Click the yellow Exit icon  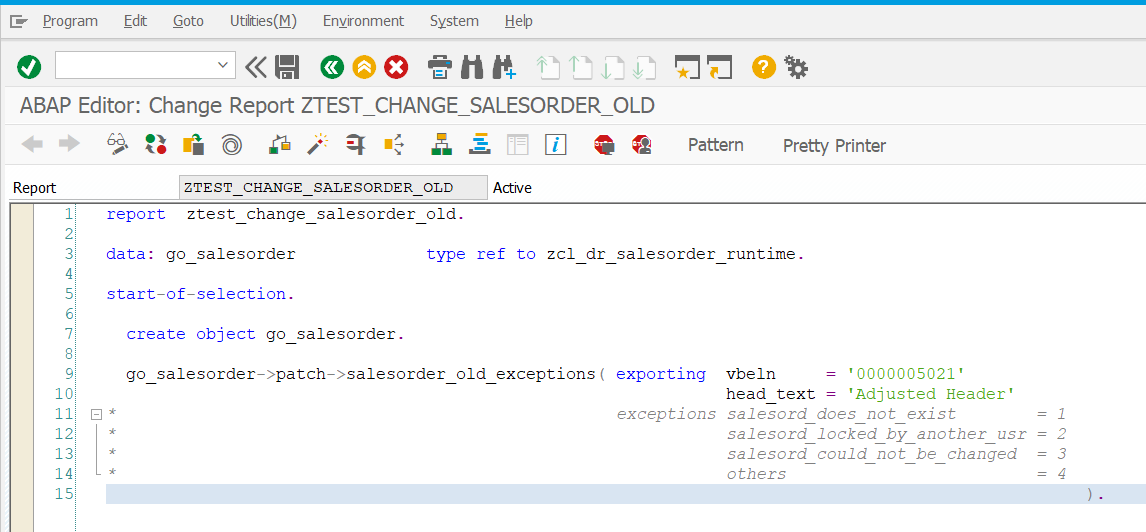click(364, 67)
